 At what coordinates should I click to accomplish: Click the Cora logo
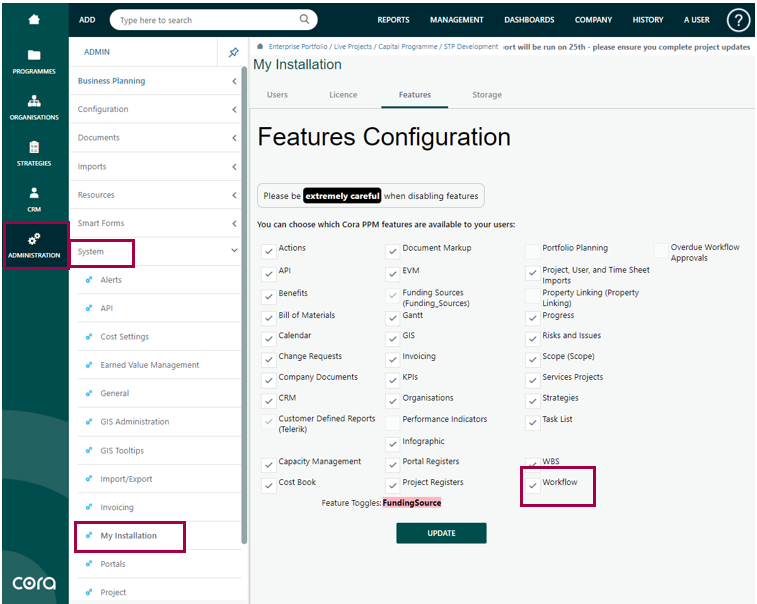(x=34, y=583)
